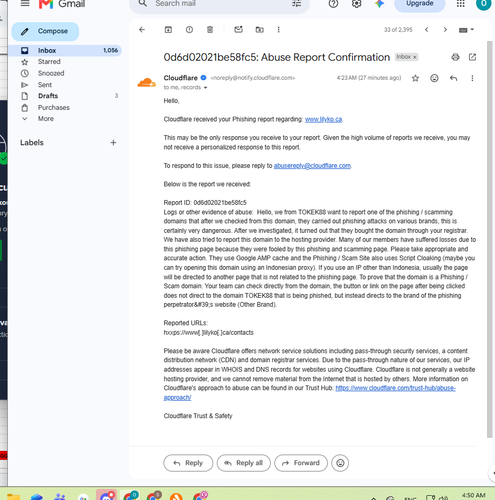Report this email as spam

point(189,30)
